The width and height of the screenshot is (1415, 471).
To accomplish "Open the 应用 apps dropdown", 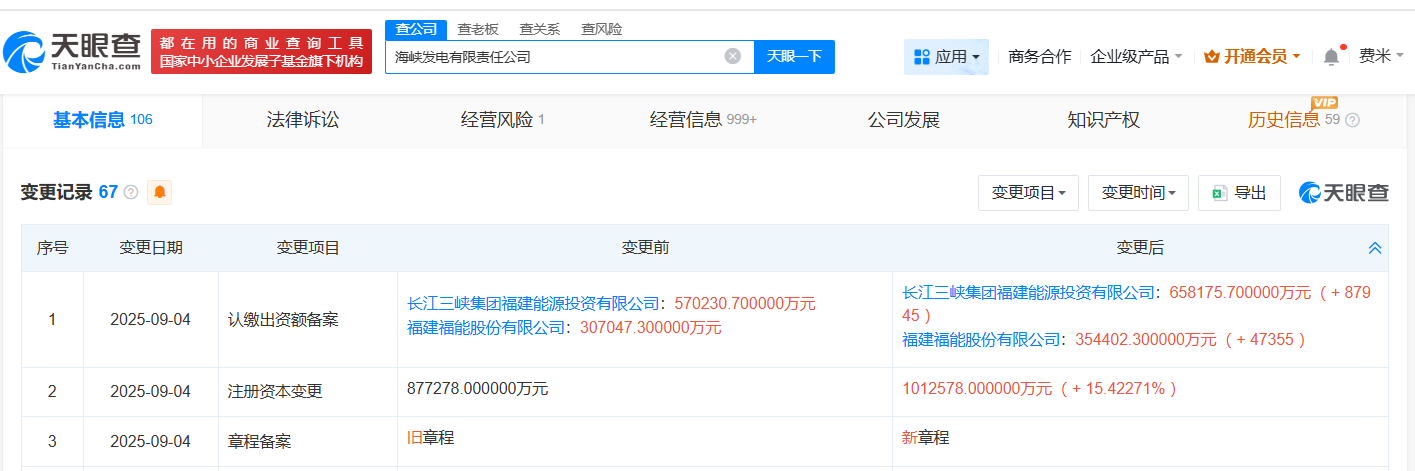I will [x=946, y=57].
